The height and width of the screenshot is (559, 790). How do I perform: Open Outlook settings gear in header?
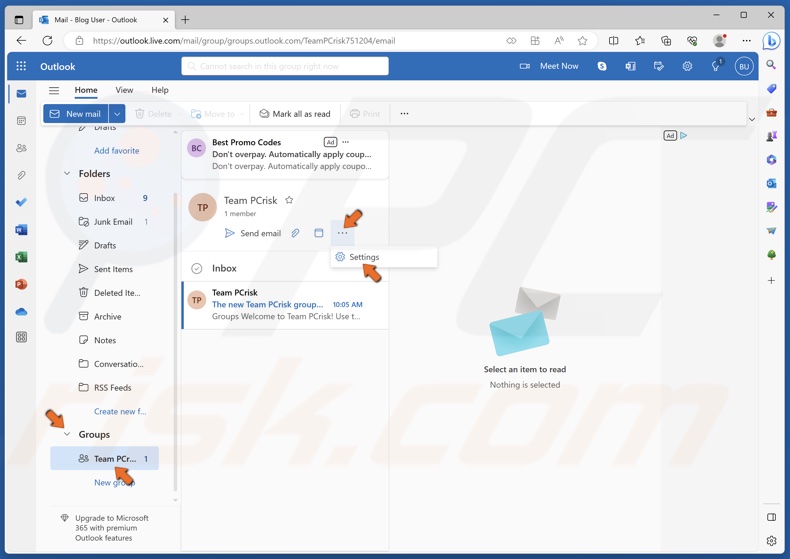point(687,66)
